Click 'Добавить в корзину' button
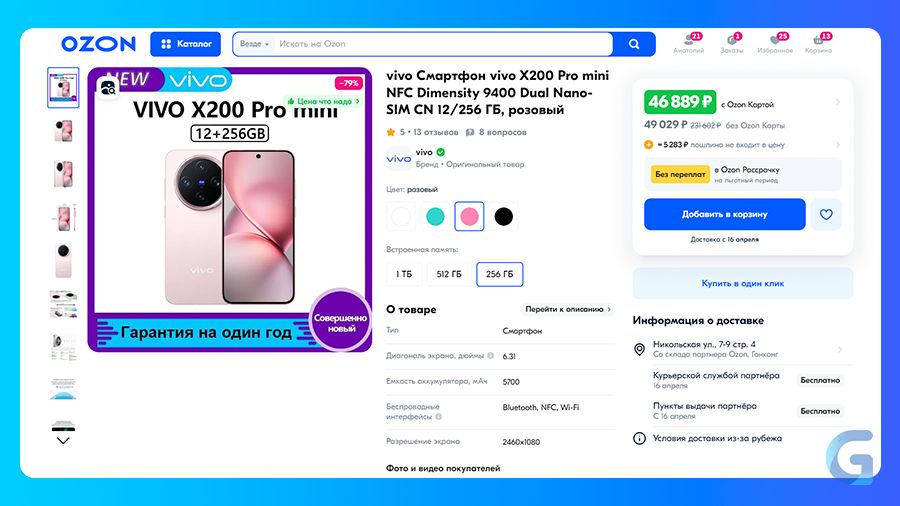 tap(724, 215)
